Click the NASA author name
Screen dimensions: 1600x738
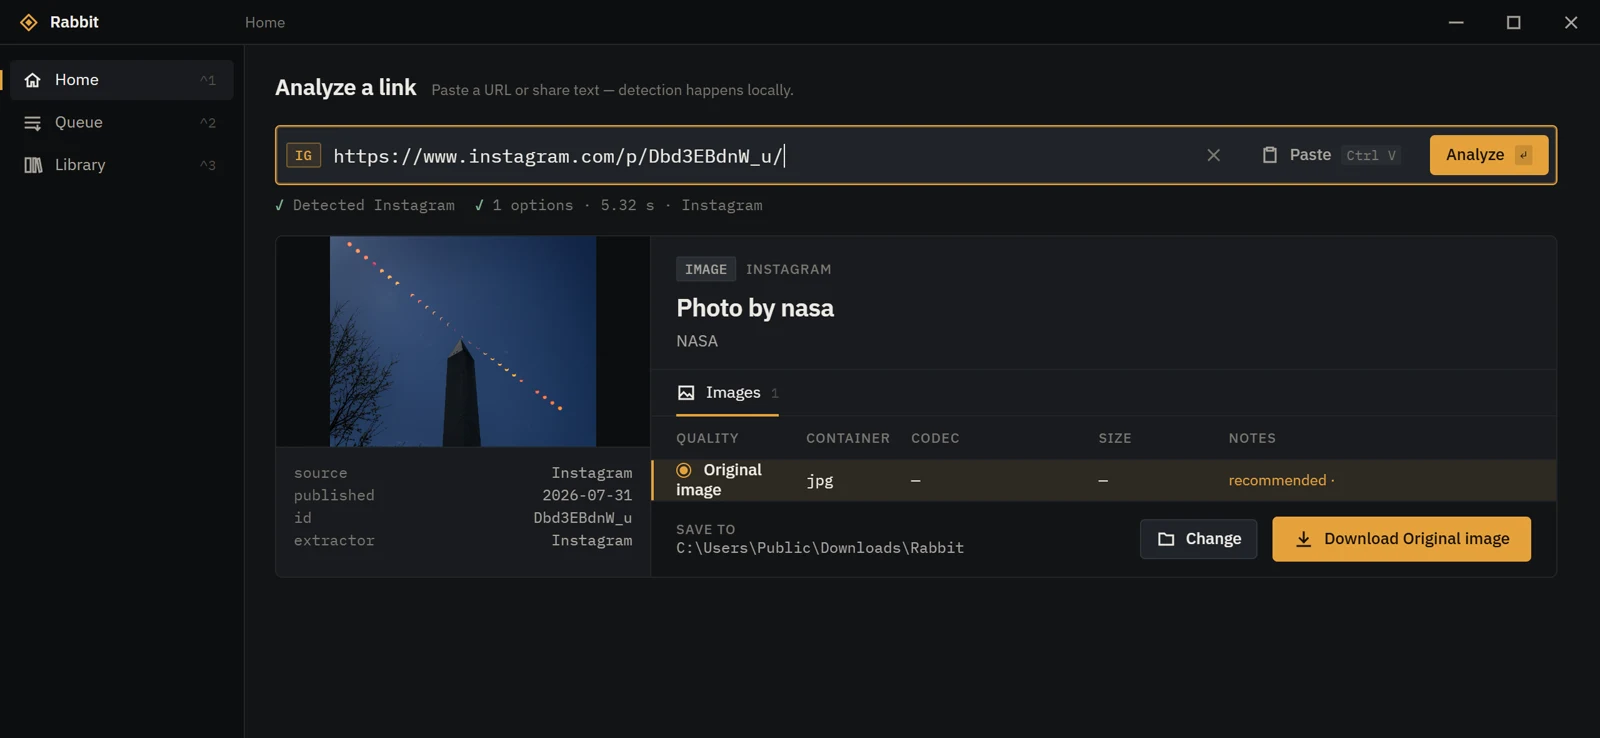tap(697, 341)
